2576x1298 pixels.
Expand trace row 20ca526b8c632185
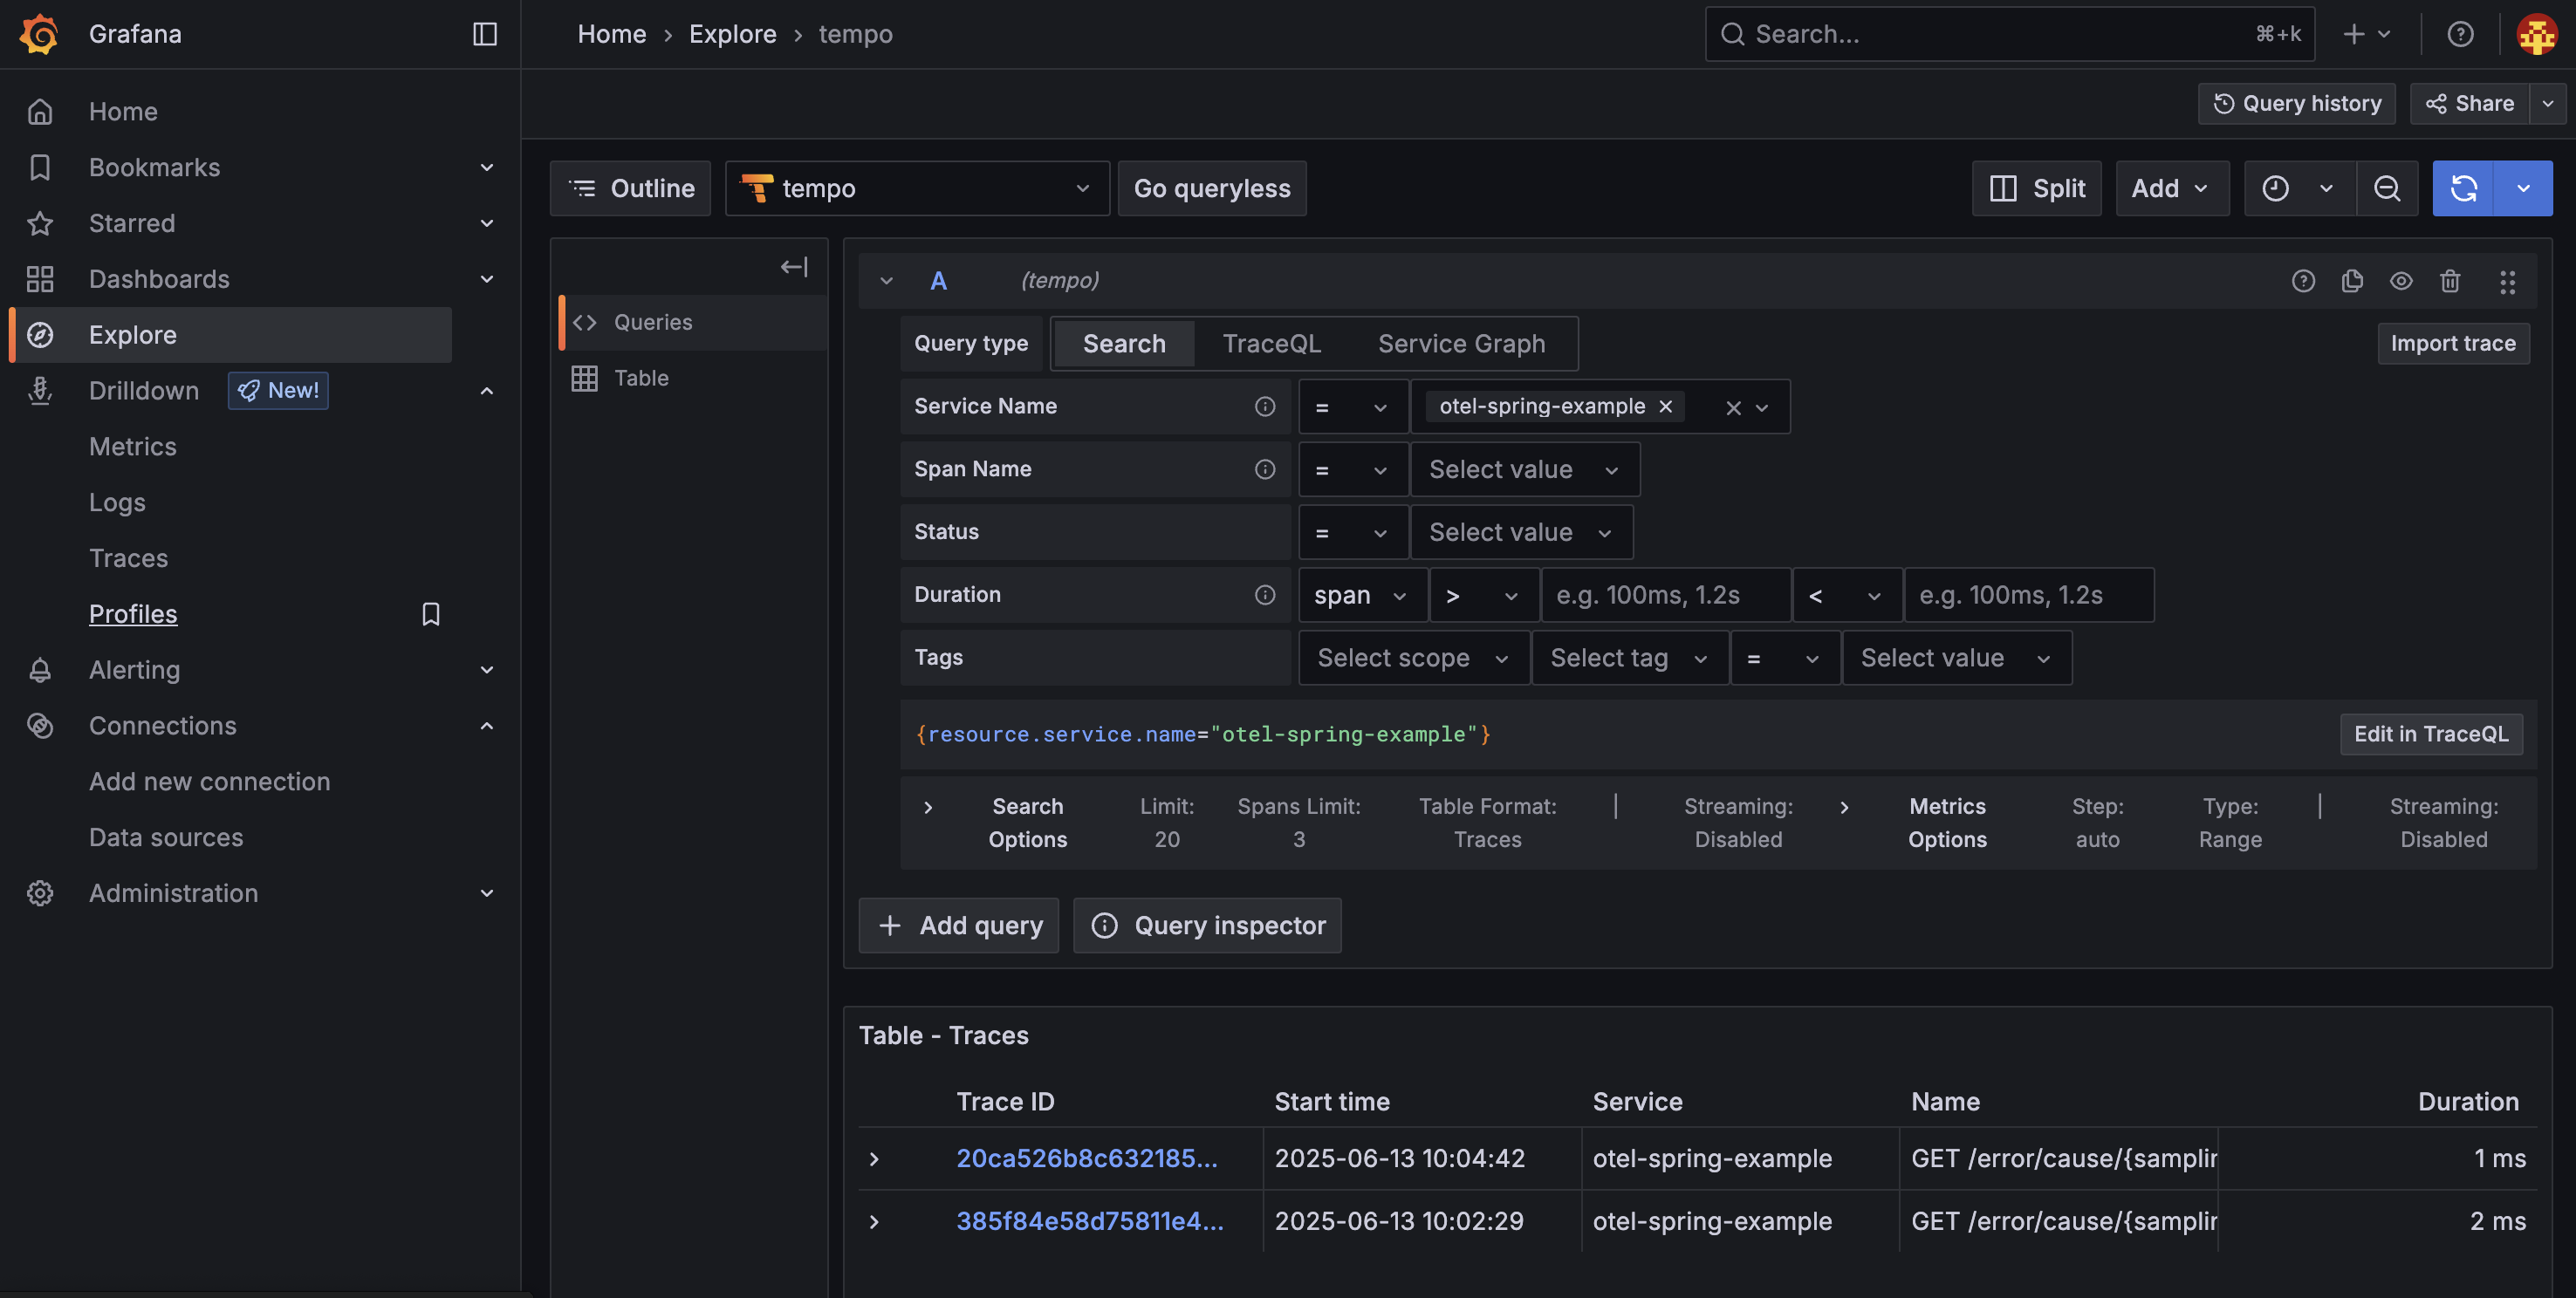pos(874,1159)
